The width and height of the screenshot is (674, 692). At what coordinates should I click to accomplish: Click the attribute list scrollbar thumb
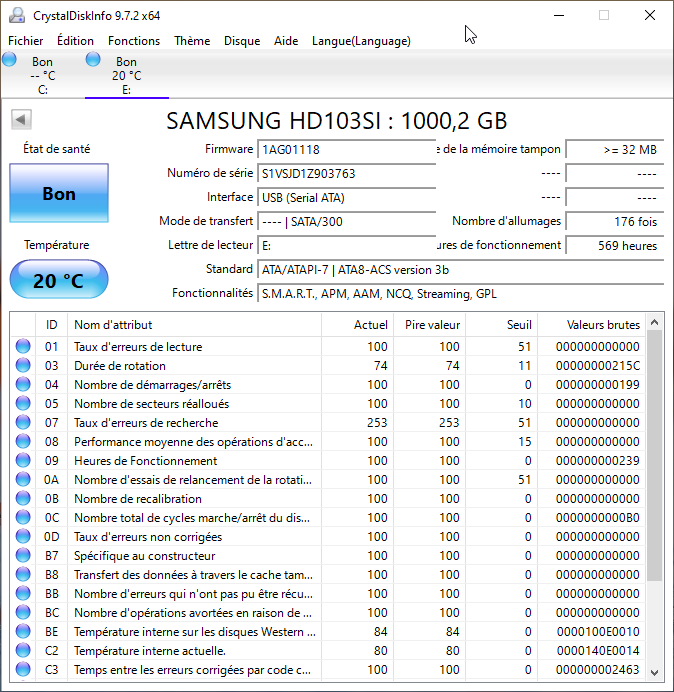(655, 455)
